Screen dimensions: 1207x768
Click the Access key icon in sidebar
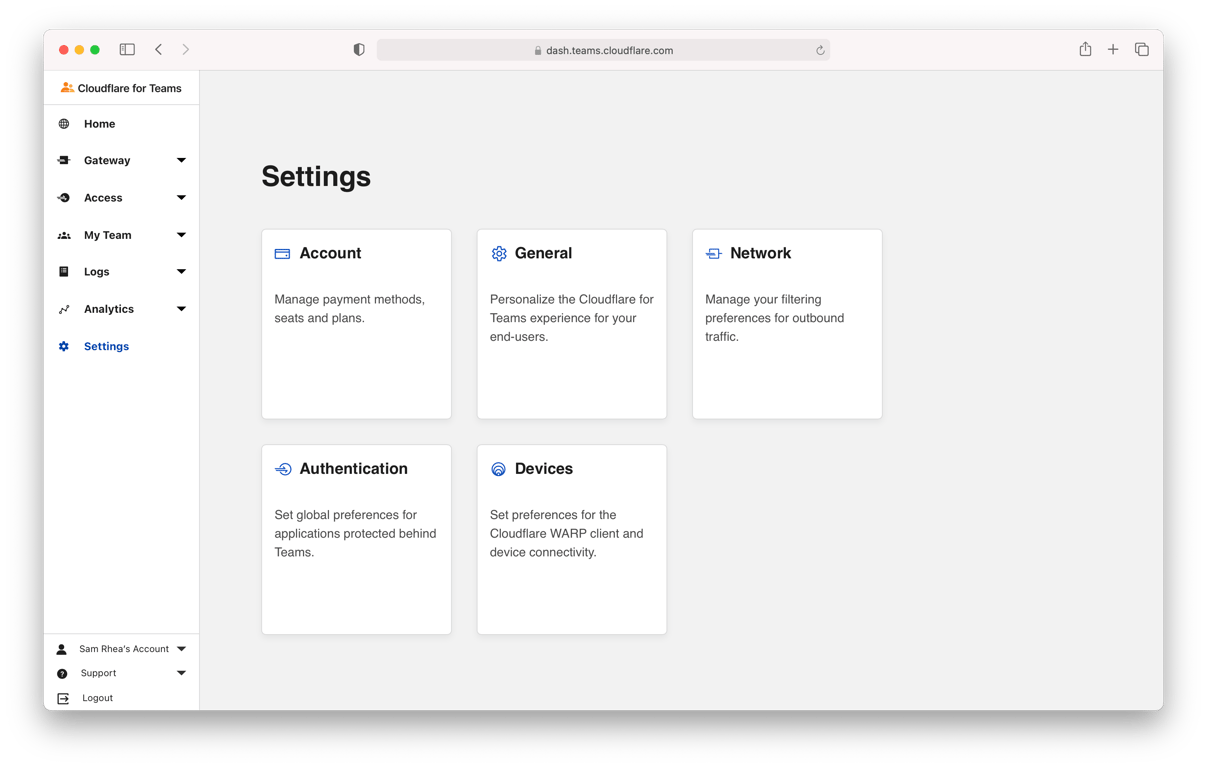63,197
